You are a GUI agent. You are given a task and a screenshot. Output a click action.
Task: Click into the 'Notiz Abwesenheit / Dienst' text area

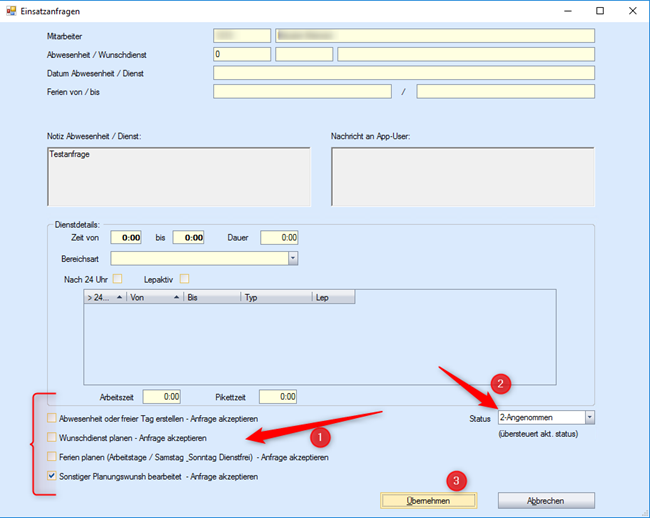(177, 176)
